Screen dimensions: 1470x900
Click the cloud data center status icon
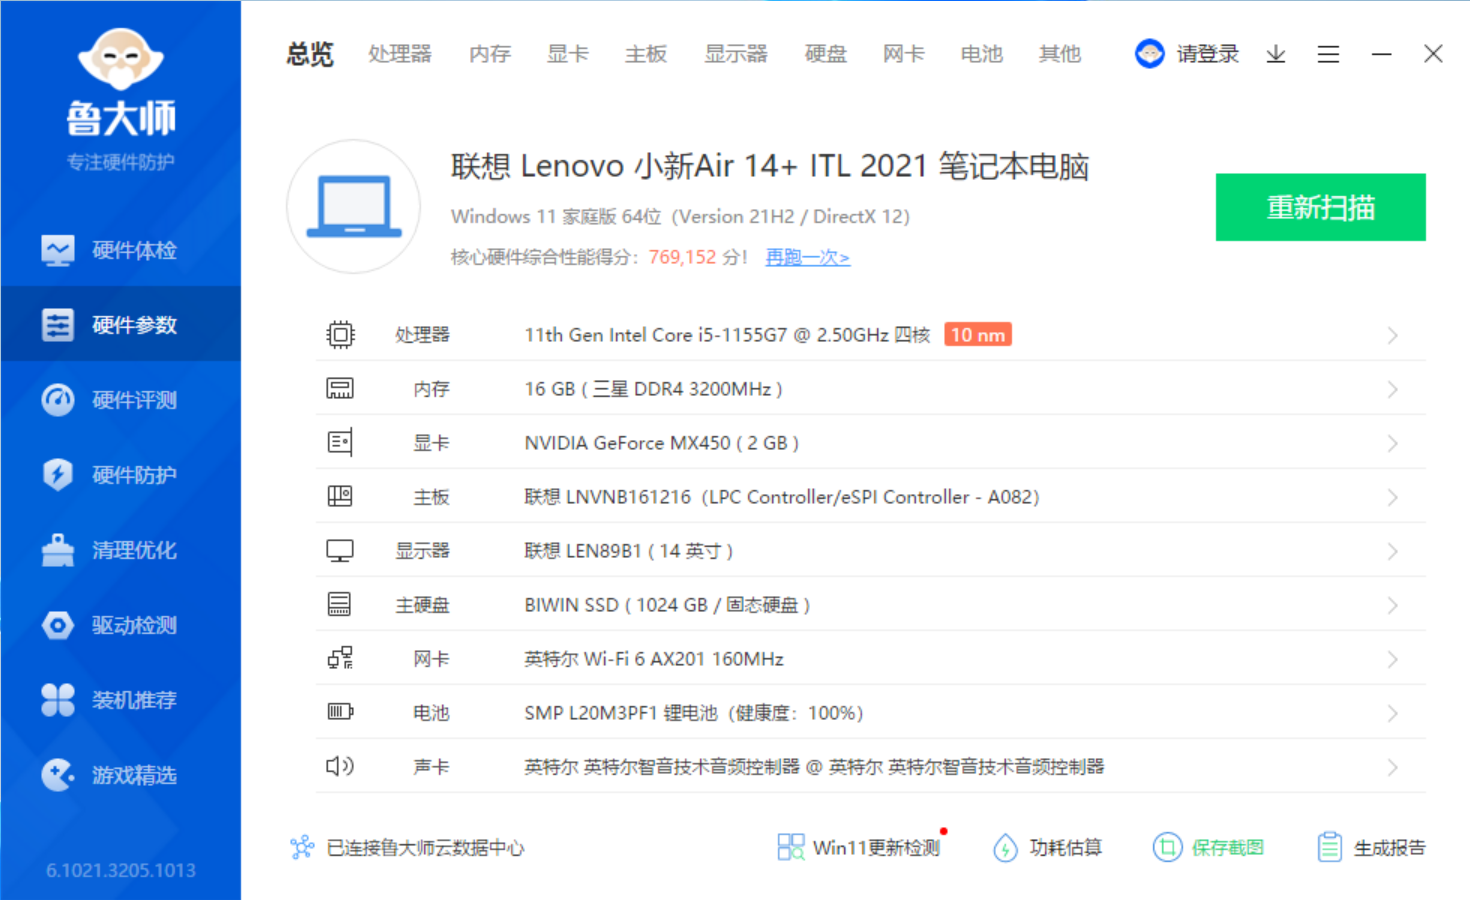pyautogui.click(x=302, y=848)
